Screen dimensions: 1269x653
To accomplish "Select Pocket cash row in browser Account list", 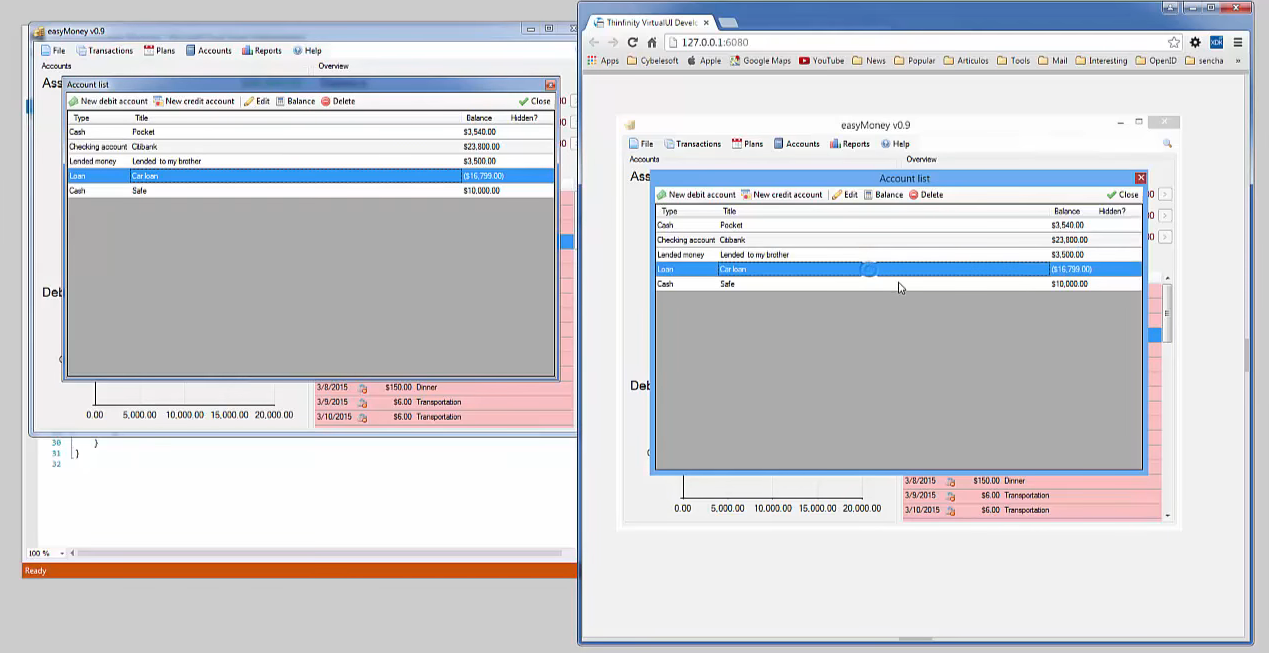I will [898, 225].
